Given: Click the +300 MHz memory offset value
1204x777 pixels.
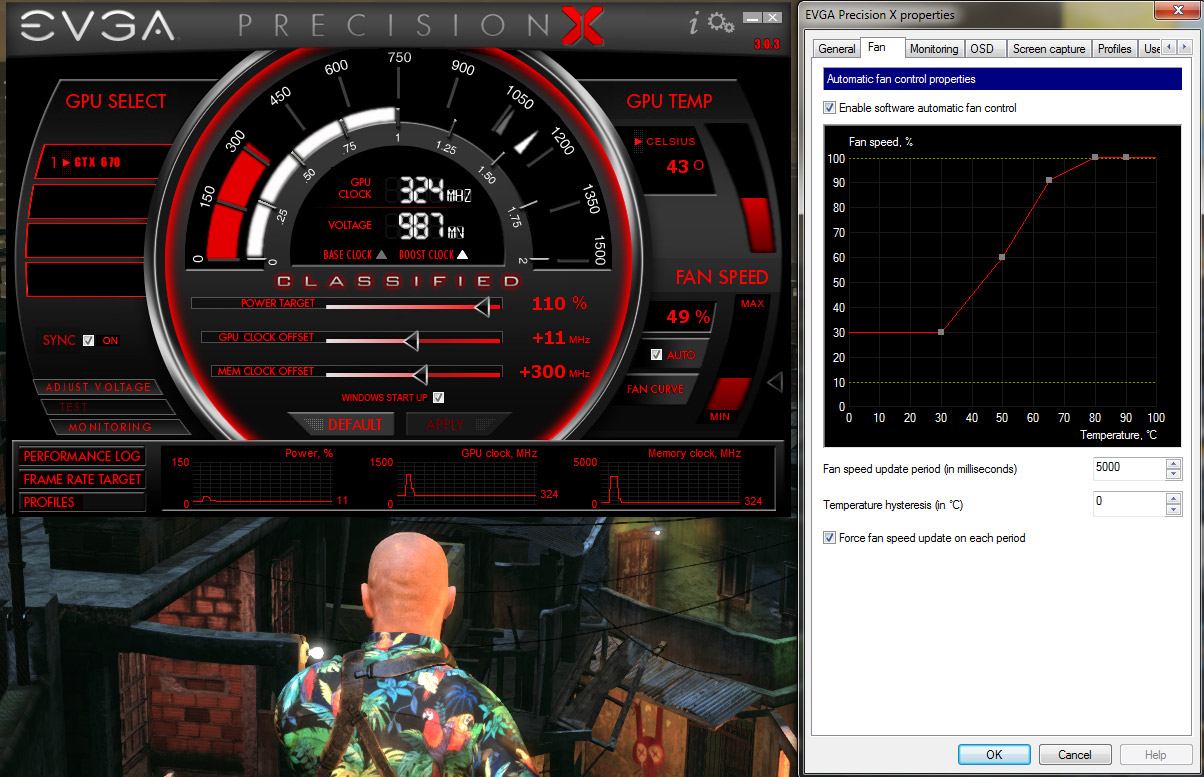Looking at the screenshot, I should coord(555,372).
